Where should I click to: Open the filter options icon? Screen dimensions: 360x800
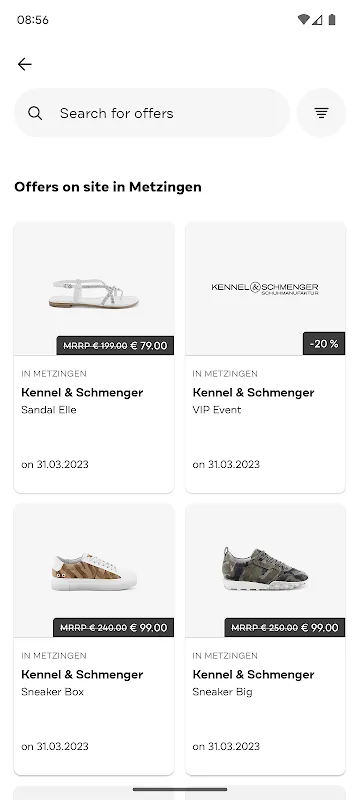click(321, 113)
